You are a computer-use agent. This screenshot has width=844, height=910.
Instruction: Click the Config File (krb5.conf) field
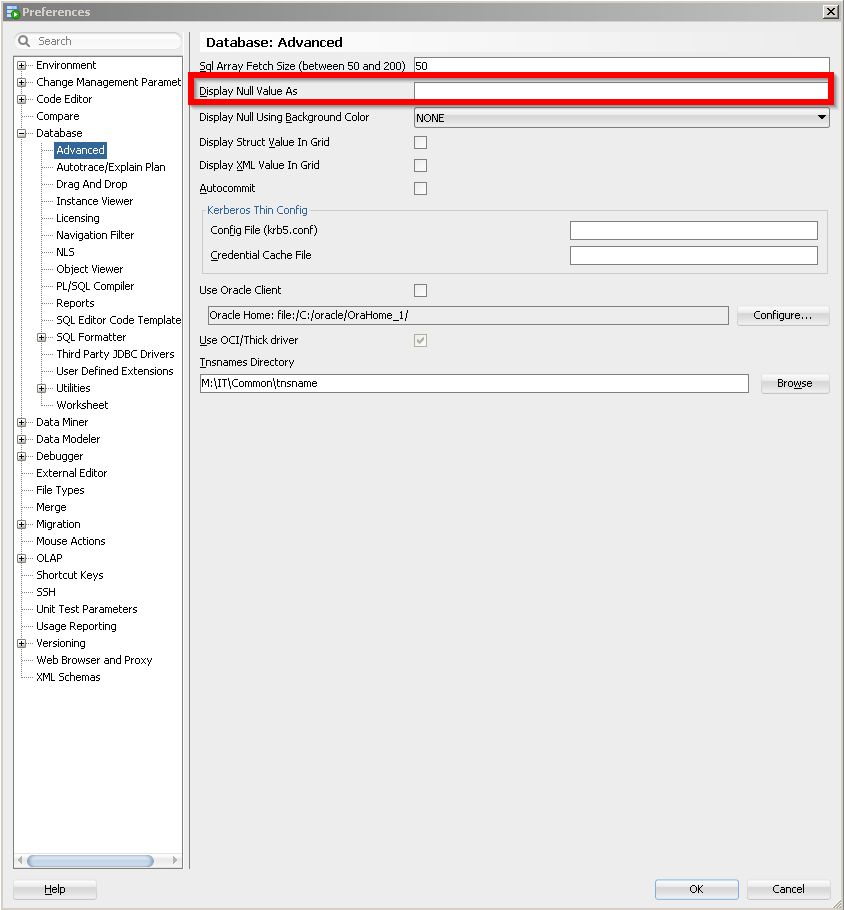(x=694, y=230)
